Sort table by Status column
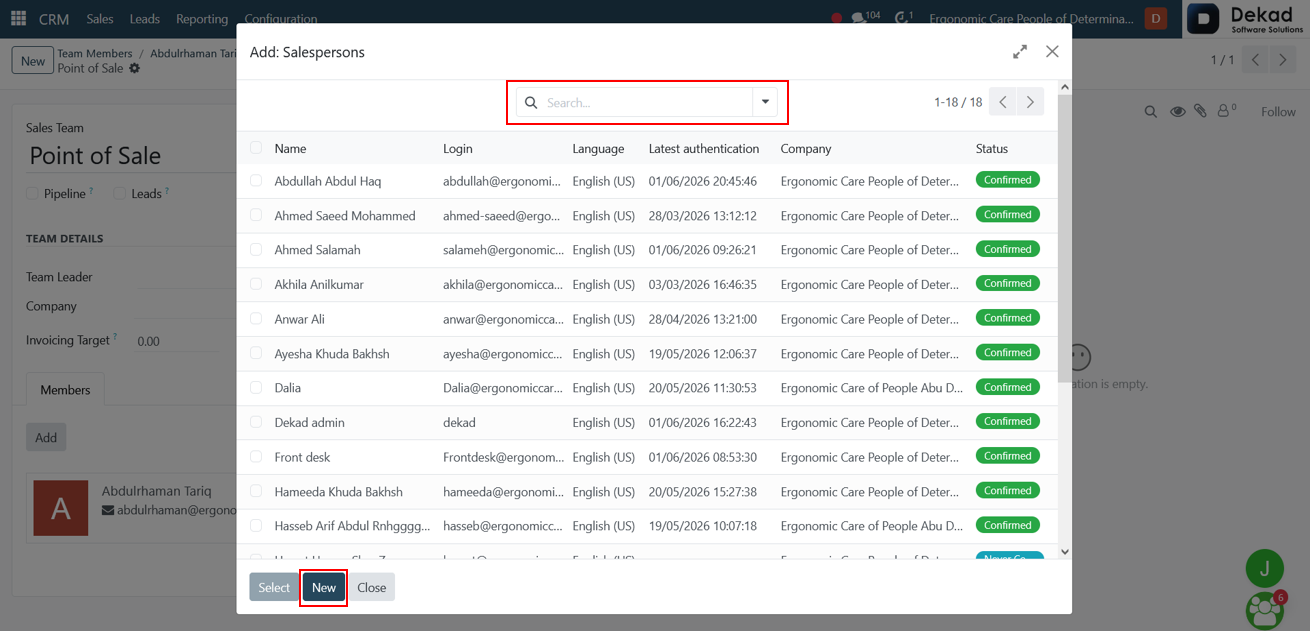The height and width of the screenshot is (631, 1310). click(x=992, y=148)
